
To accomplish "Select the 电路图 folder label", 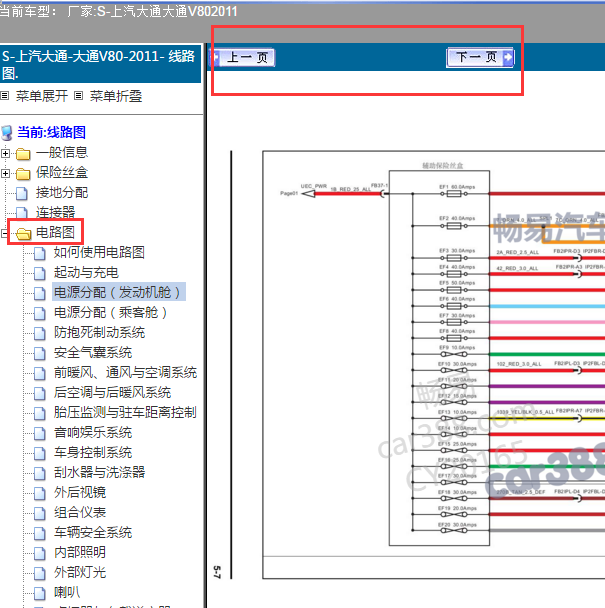I will click(55, 232).
